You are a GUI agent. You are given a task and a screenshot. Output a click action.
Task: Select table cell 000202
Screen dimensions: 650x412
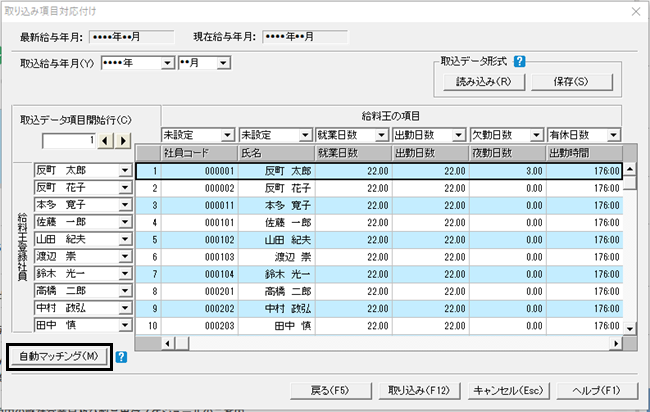(x=199, y=309)
